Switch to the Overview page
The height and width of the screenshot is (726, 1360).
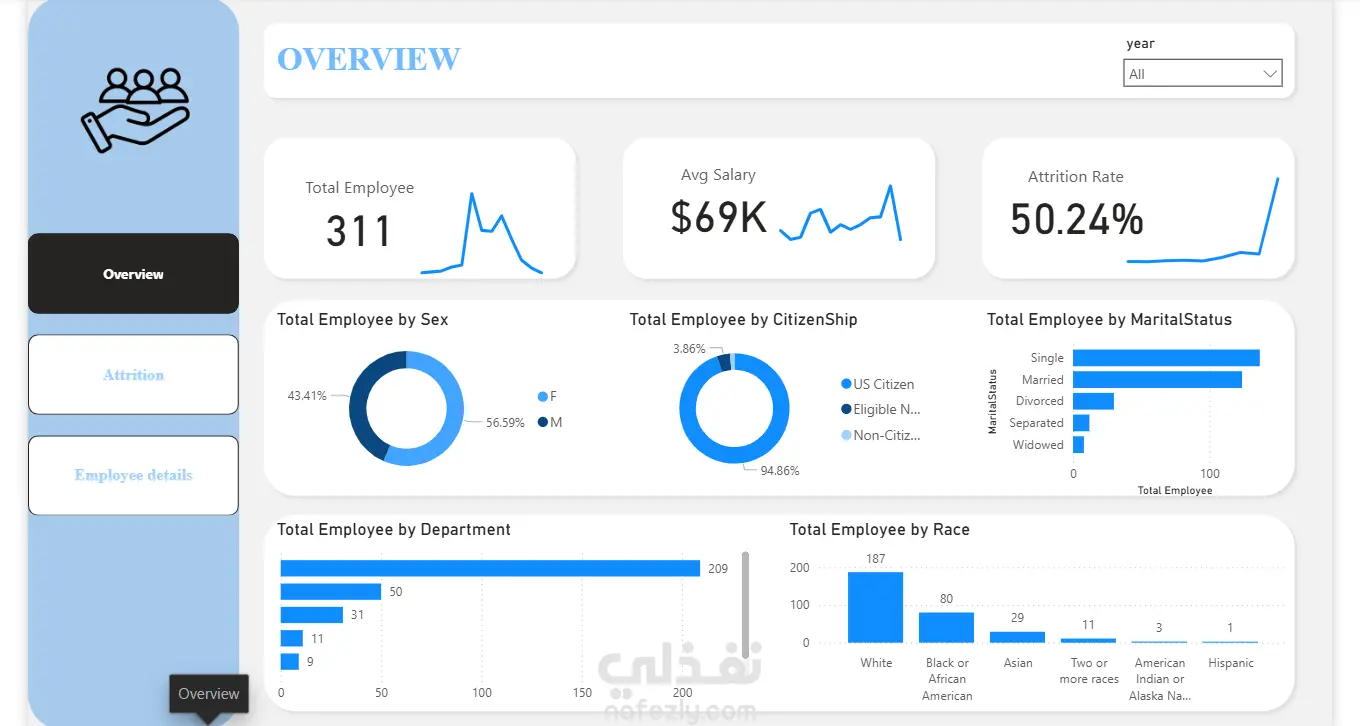pyautogui.click(x=133, y=274)
